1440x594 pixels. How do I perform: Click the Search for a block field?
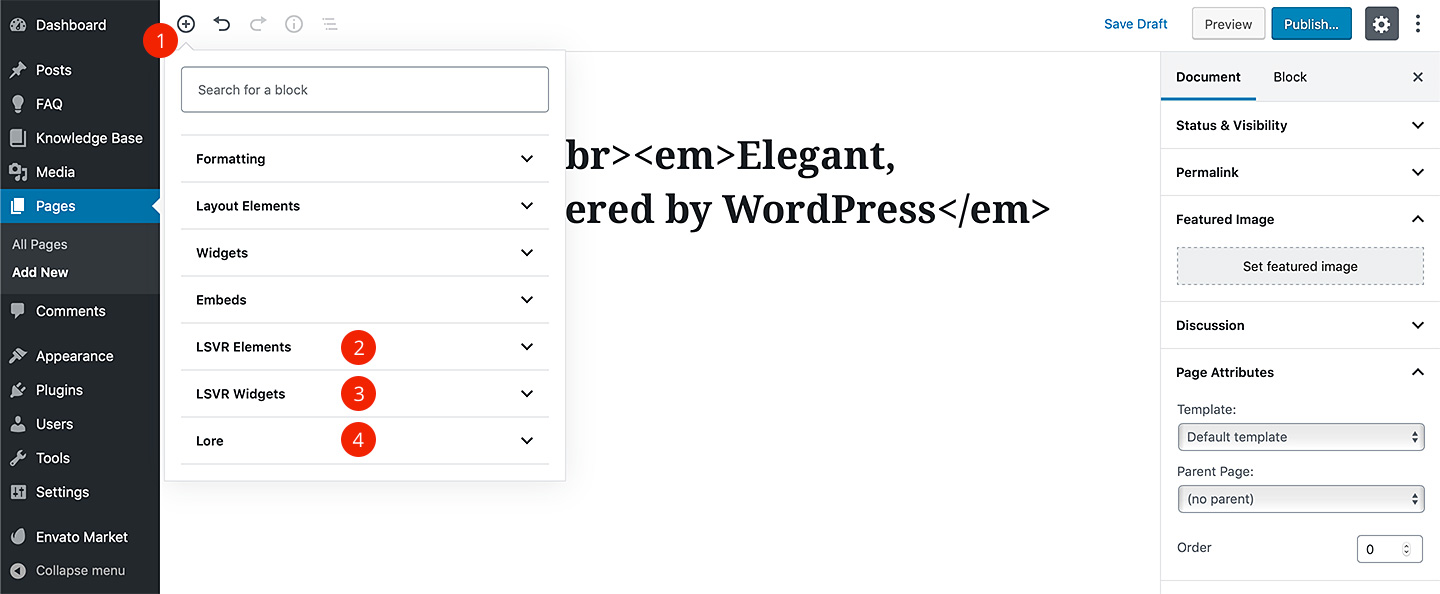(365, 90)
